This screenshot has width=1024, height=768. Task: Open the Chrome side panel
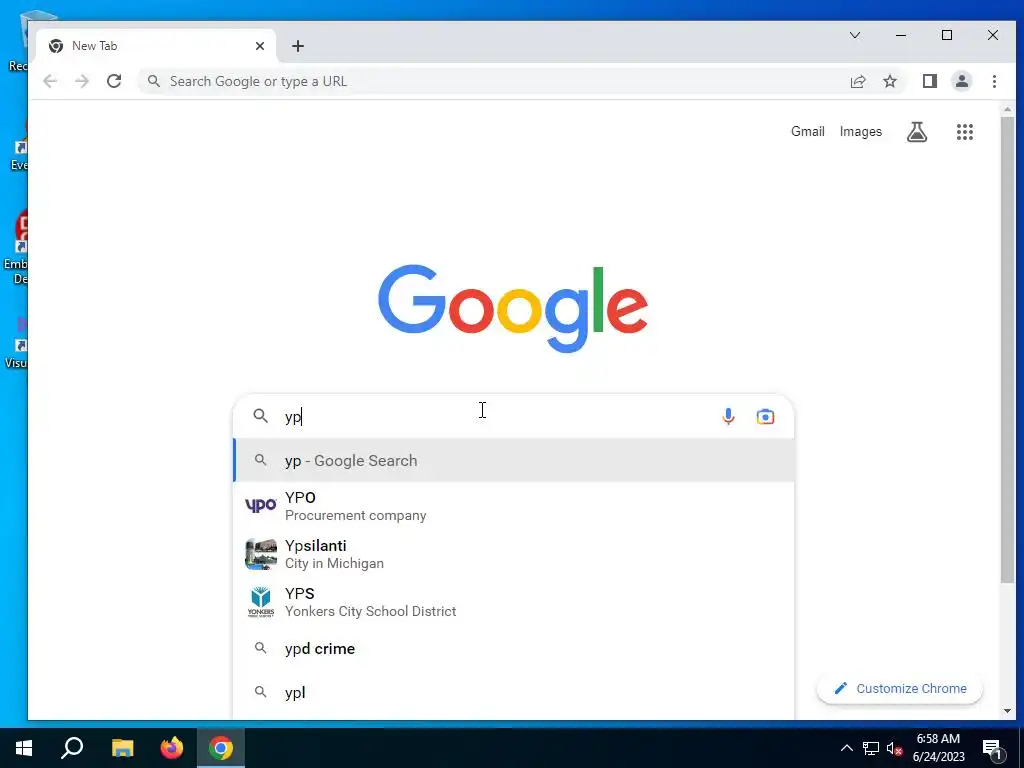point(929,81)
